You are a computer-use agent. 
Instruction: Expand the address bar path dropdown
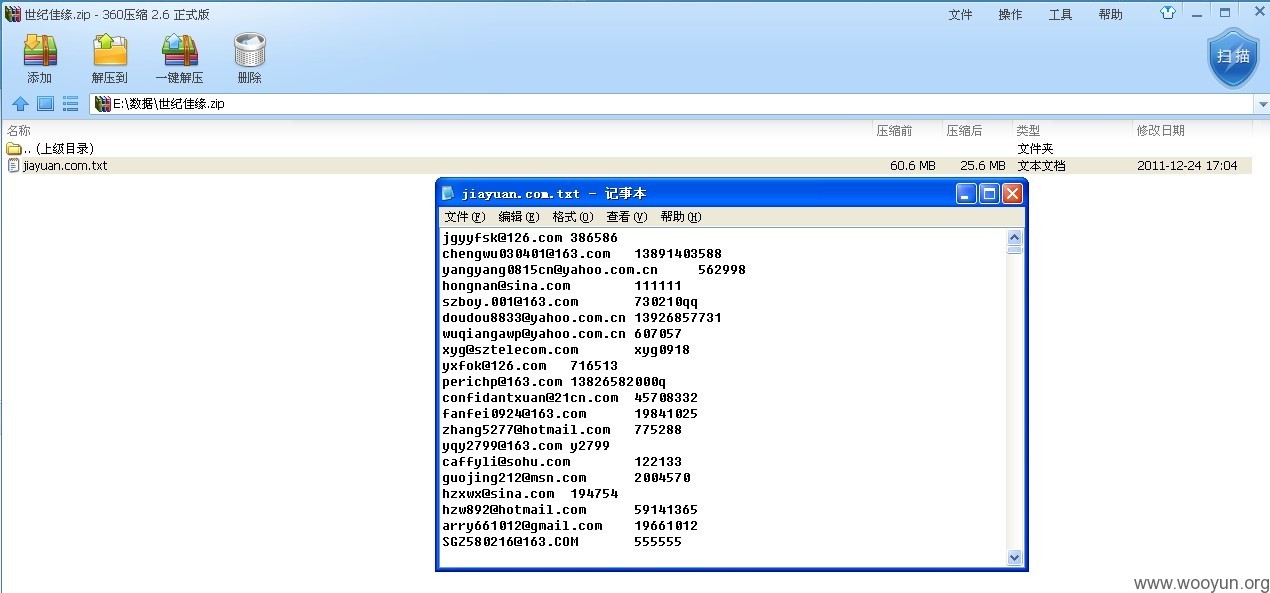point(1260,104)
